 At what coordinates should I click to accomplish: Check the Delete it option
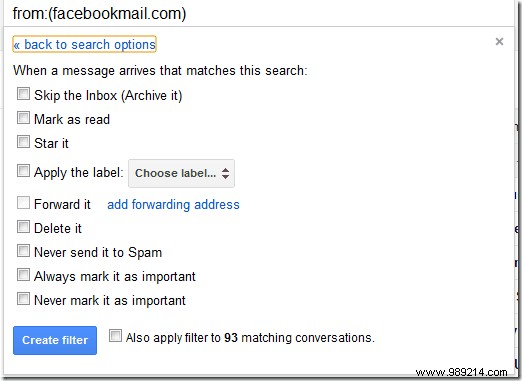(x=23, y=227)
